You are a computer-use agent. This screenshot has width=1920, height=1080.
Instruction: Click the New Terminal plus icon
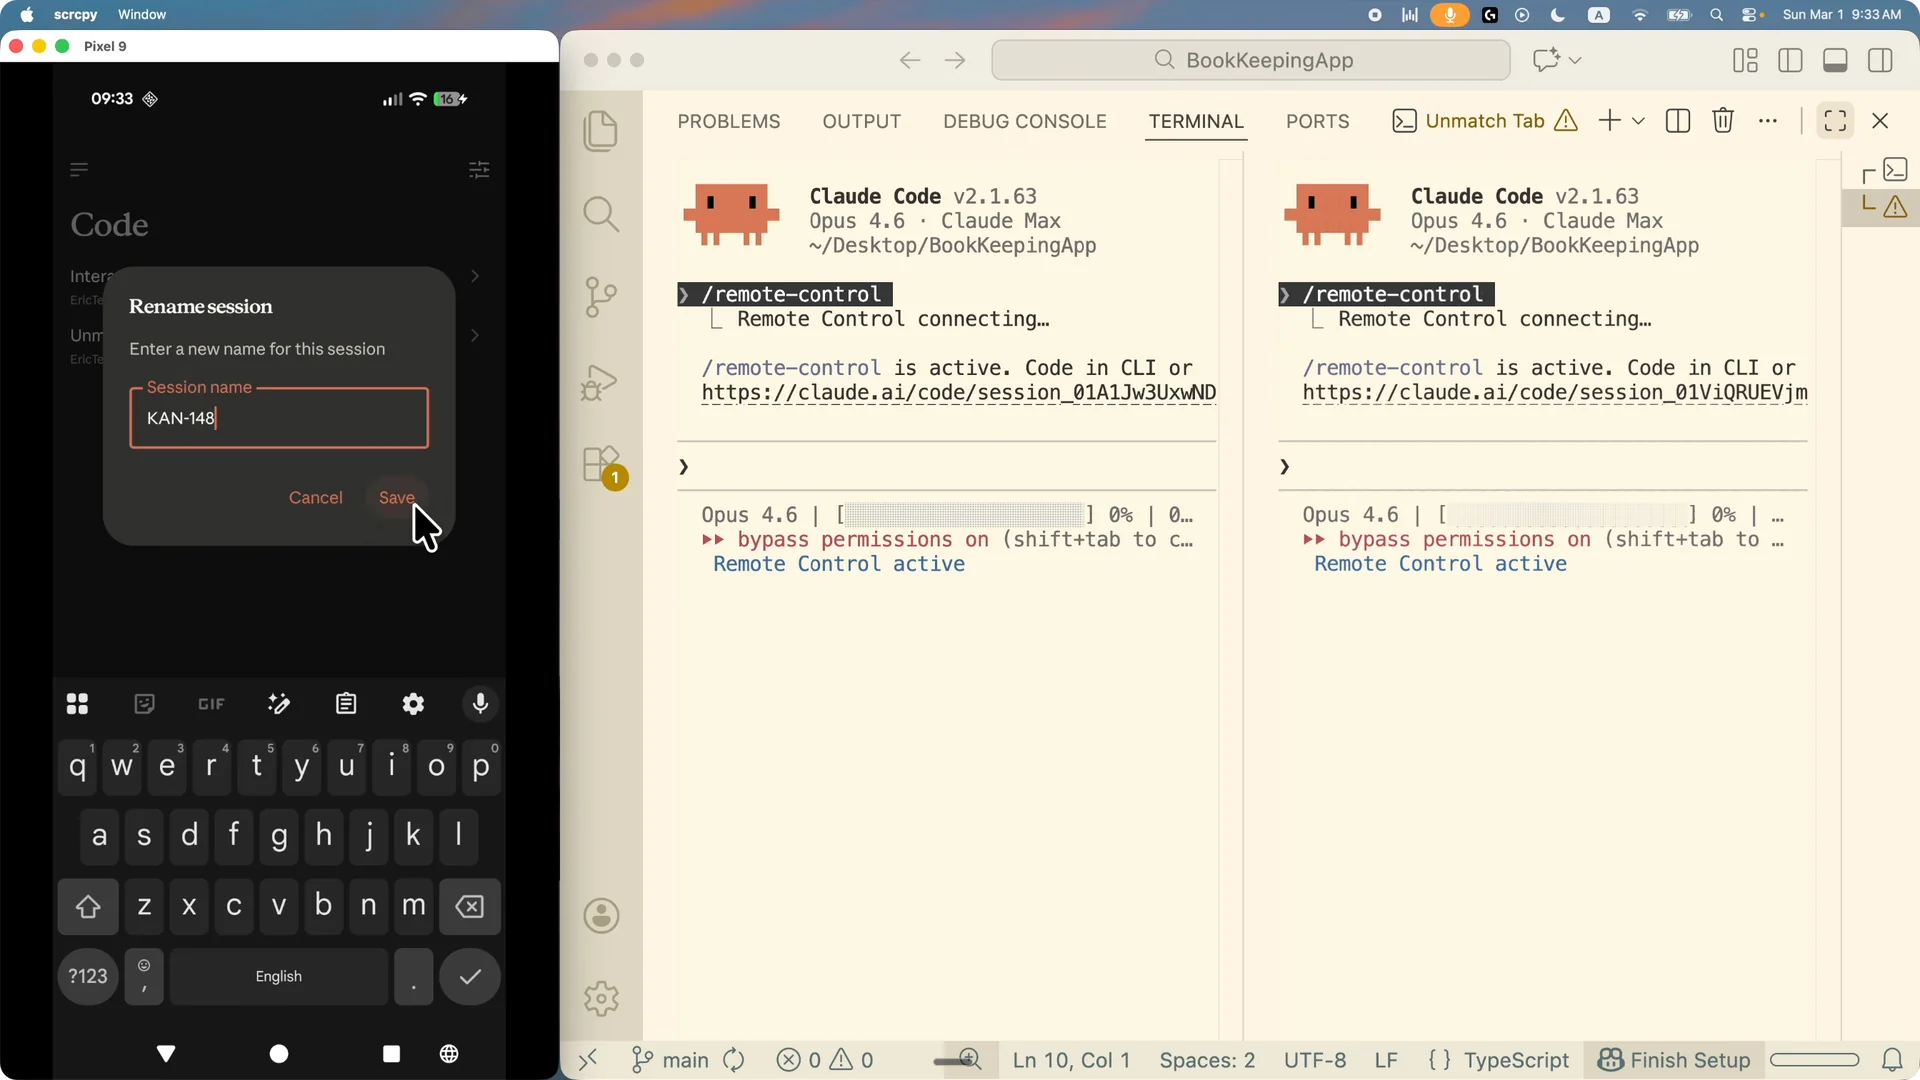pyautogui.click(x=1609, y=121)
